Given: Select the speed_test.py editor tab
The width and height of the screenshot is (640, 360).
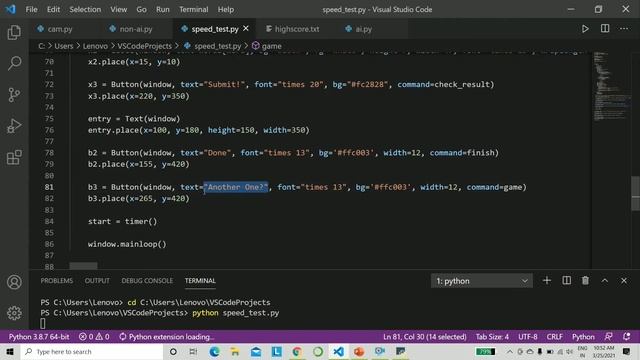Looking at the screenshot, I should [x=215, y=29].
